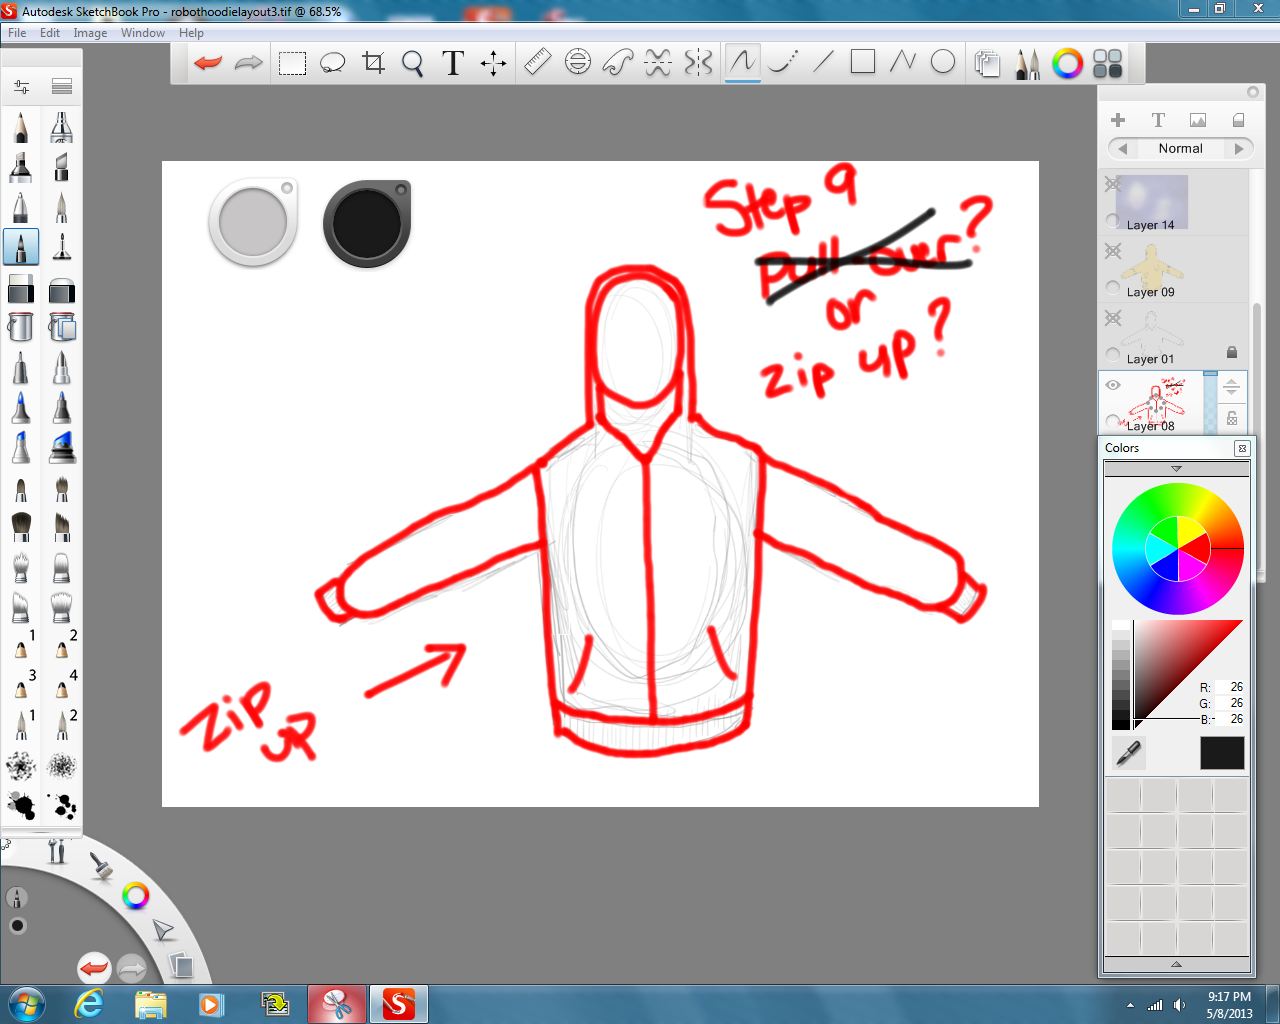The image size is (1280, 1024).
Task: Toggle visibility of Layer 09
Action: point(1112,251)
